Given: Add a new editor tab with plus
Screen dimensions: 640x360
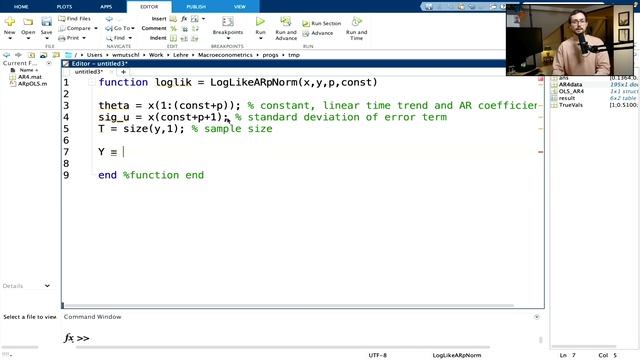Looking at the screenshot, I should tap(123, 71).
